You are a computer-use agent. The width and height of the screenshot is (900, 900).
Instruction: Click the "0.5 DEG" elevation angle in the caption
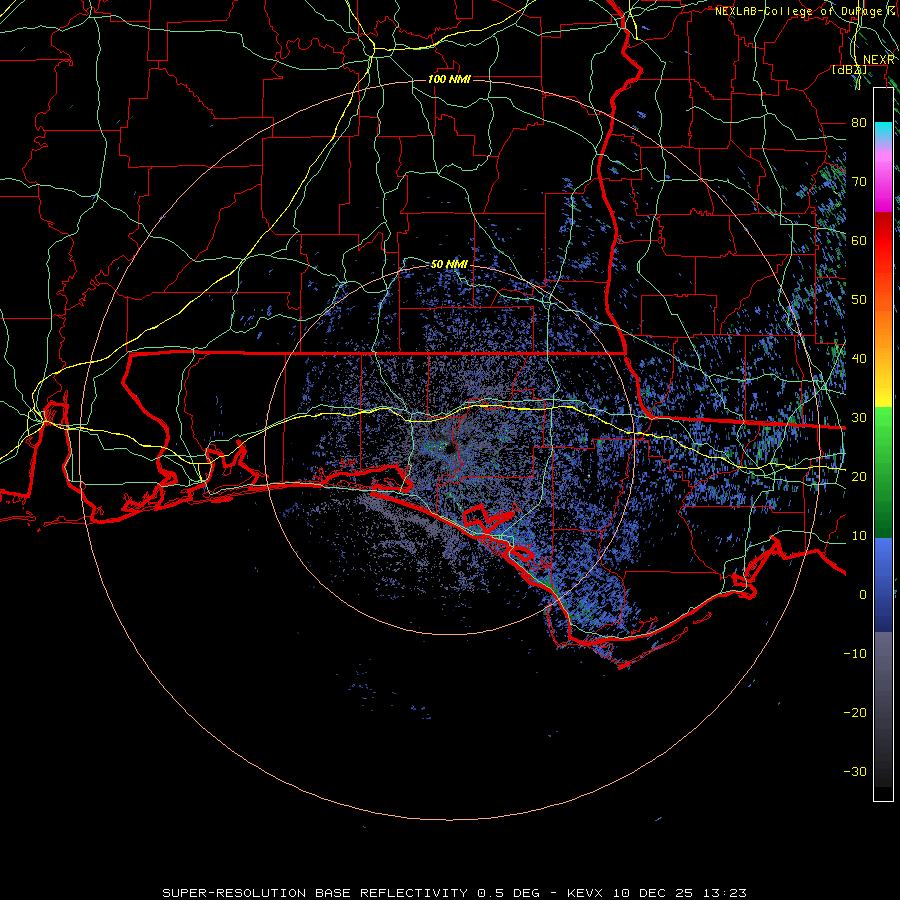(509, 893)
